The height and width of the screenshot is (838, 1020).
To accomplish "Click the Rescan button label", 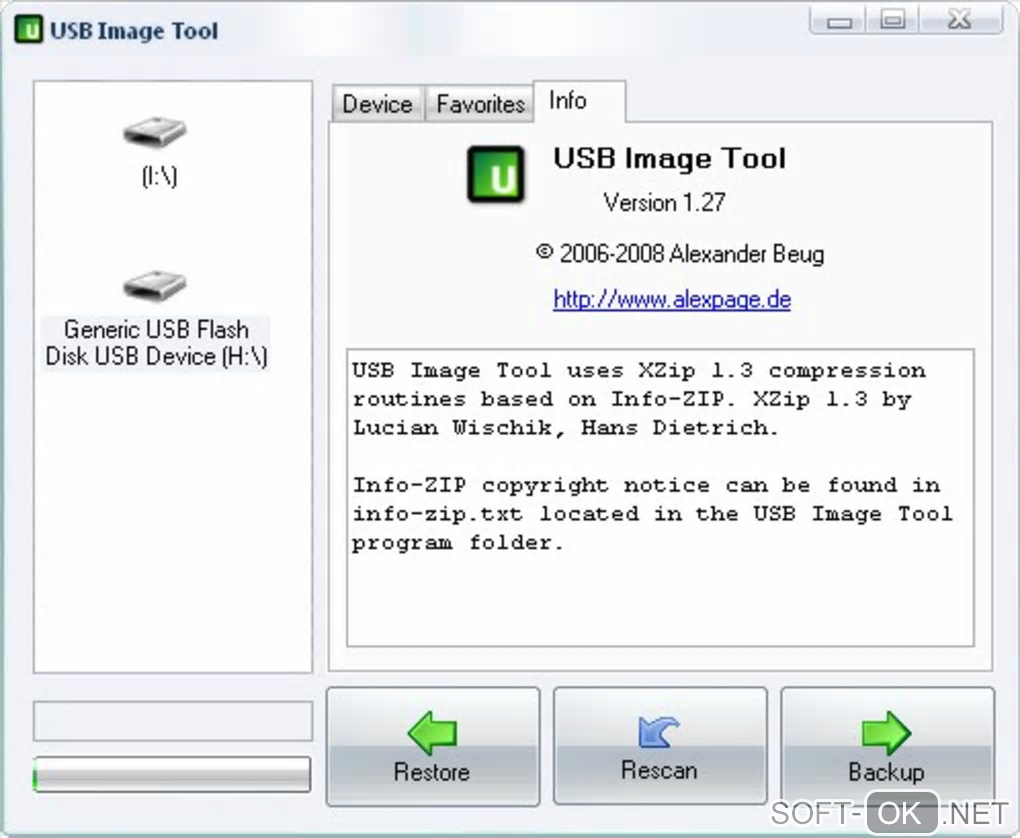I will [659, 770].
